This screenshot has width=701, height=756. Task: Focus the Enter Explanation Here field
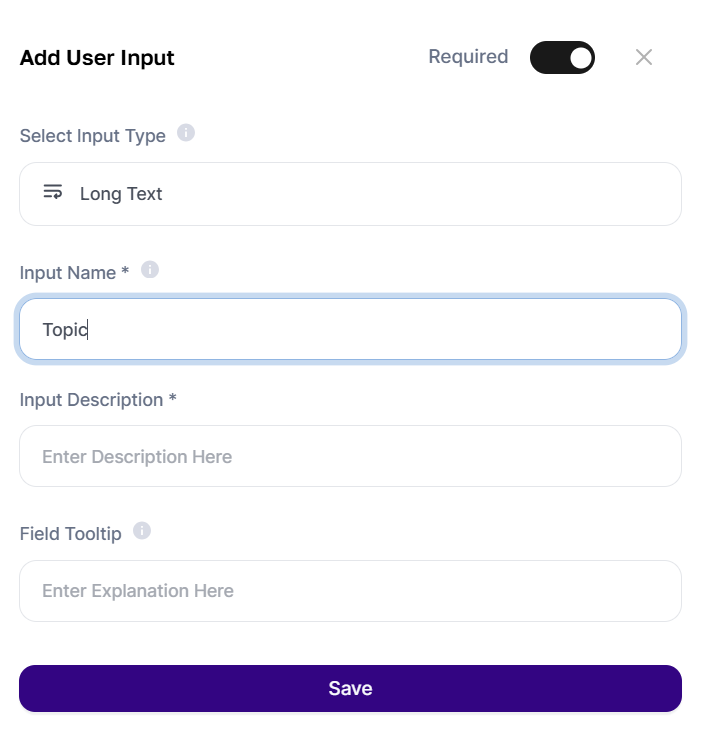[350, 591]
